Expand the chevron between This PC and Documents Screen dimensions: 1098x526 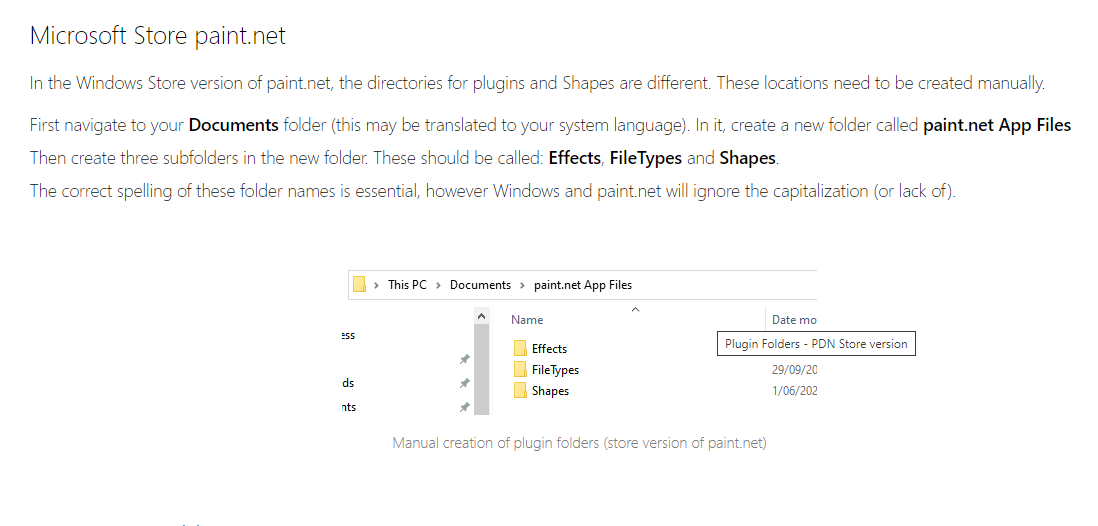pyautogui.click(x=438, y=285)
